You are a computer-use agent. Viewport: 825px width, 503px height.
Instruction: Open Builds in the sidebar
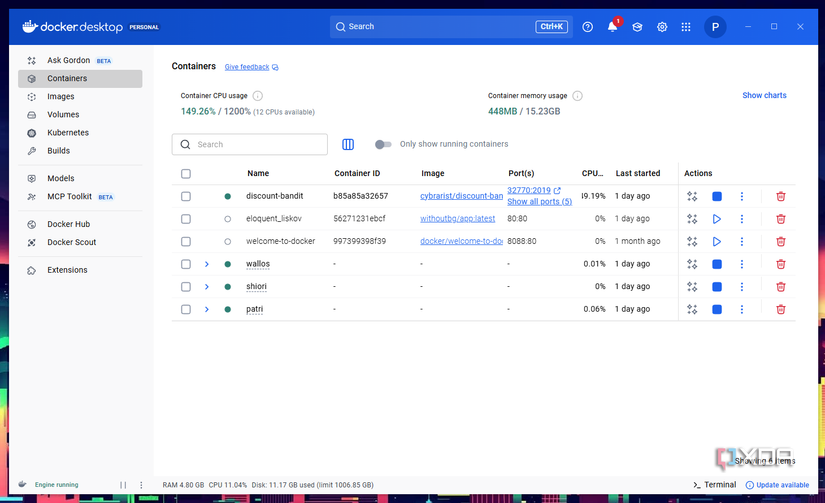(x=80, y=151)
